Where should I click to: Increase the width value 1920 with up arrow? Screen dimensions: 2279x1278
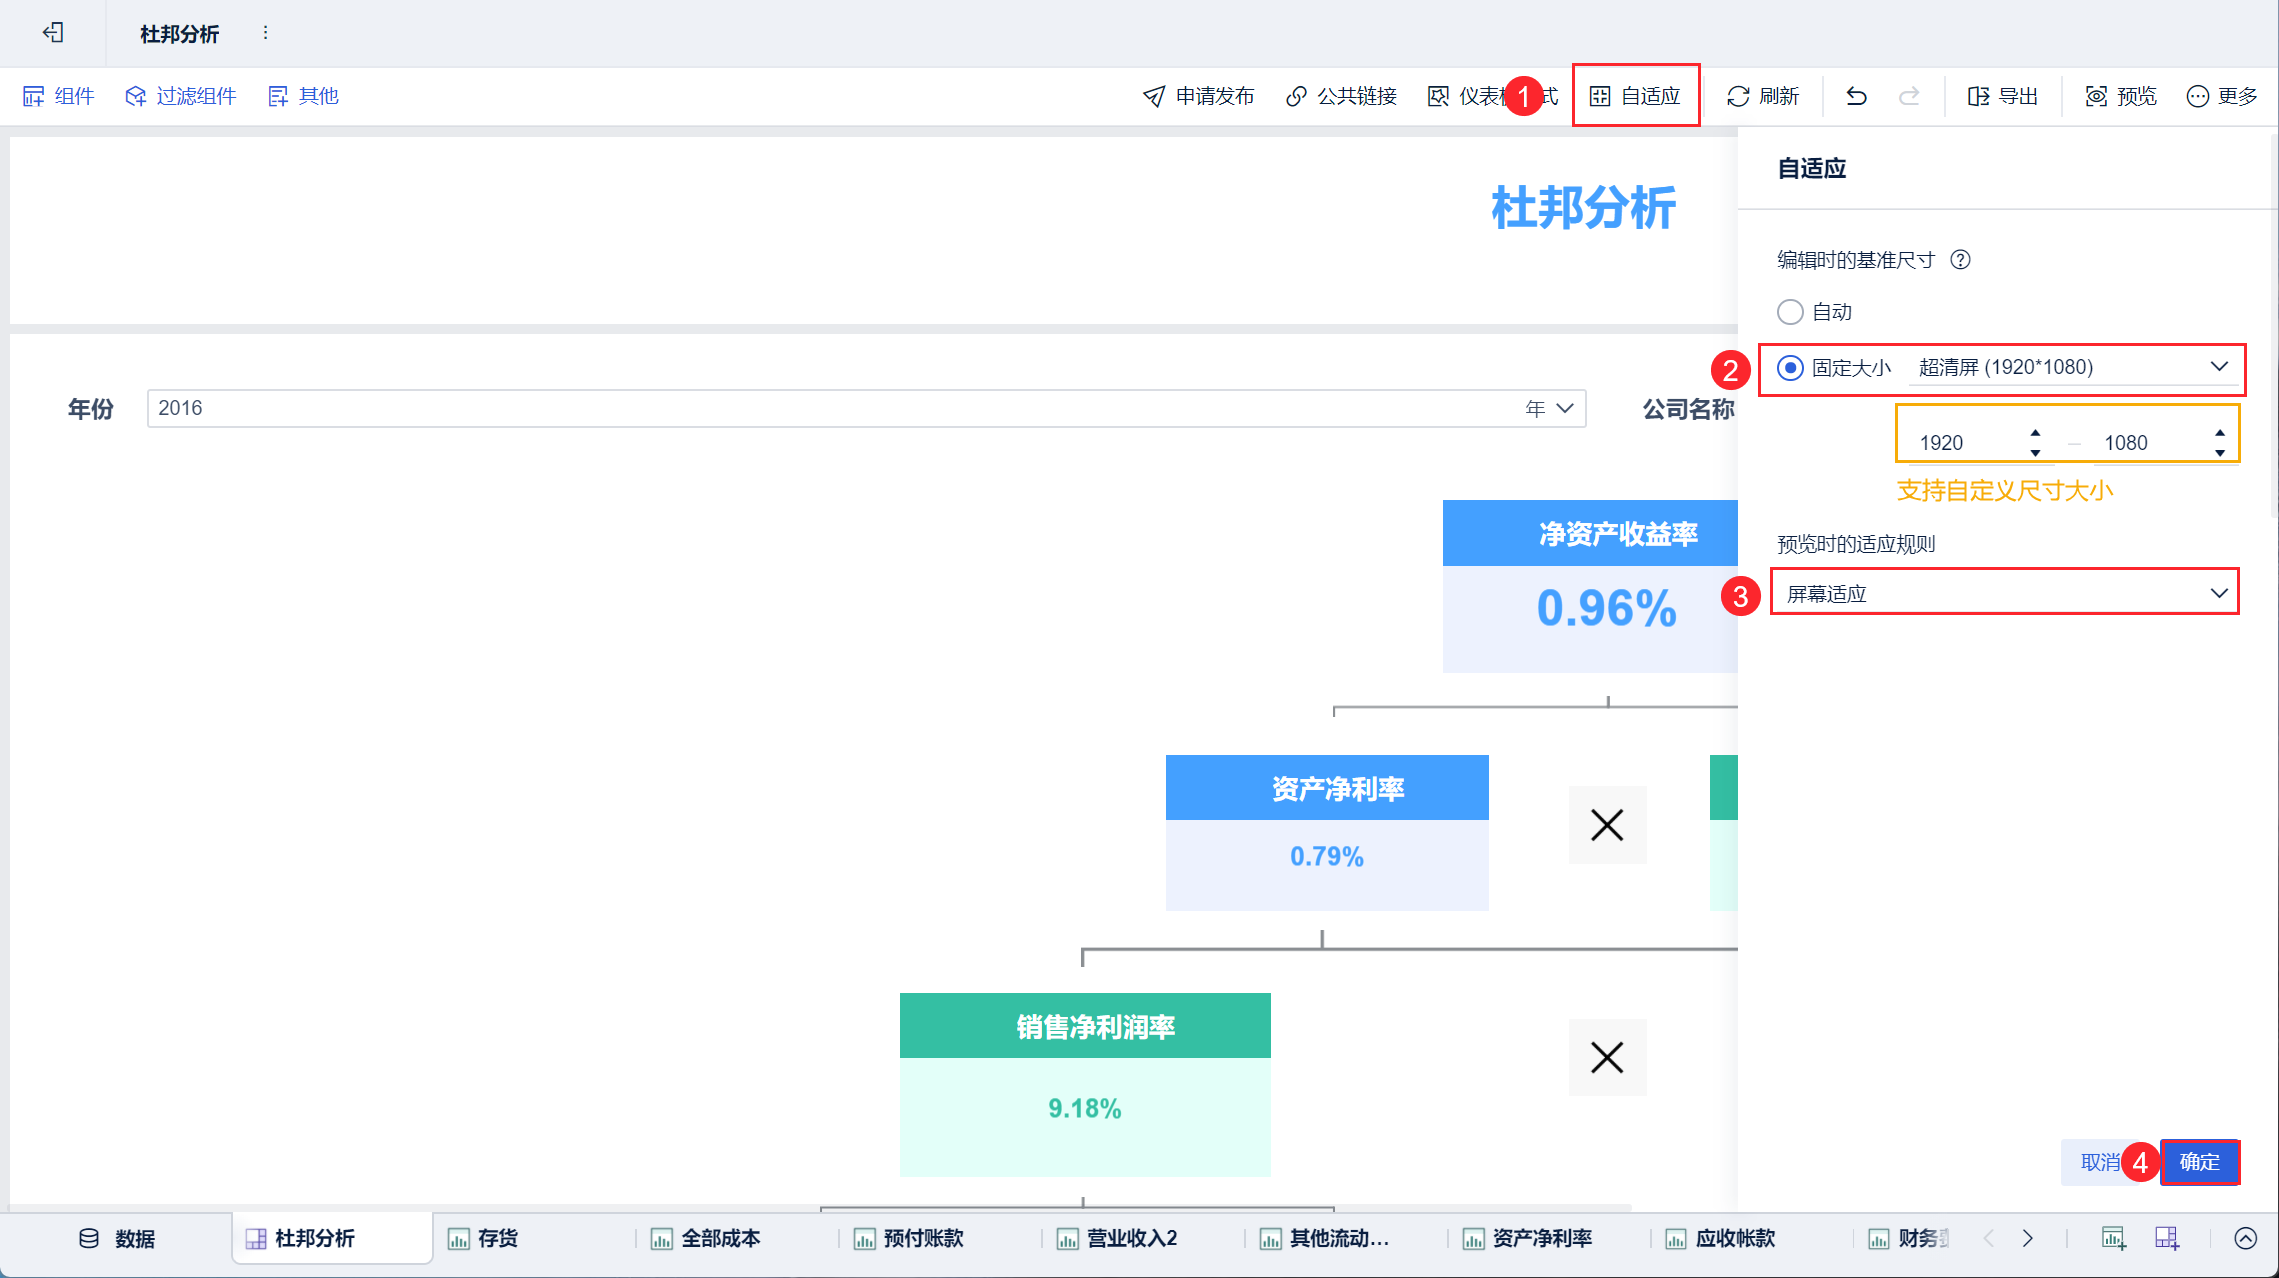[x=2035, y=433]
